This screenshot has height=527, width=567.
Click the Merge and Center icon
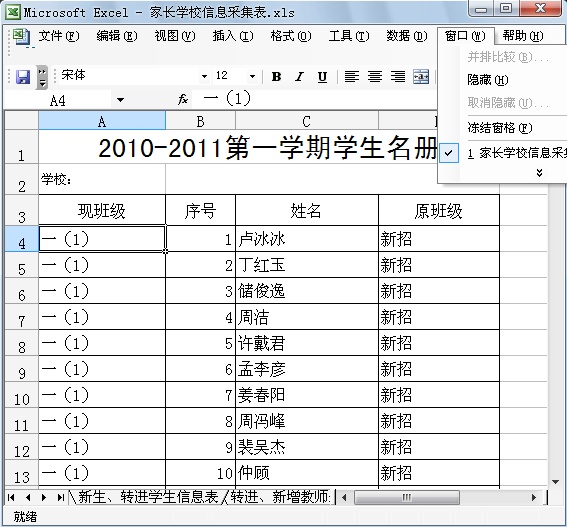click(x=421, y=77)
